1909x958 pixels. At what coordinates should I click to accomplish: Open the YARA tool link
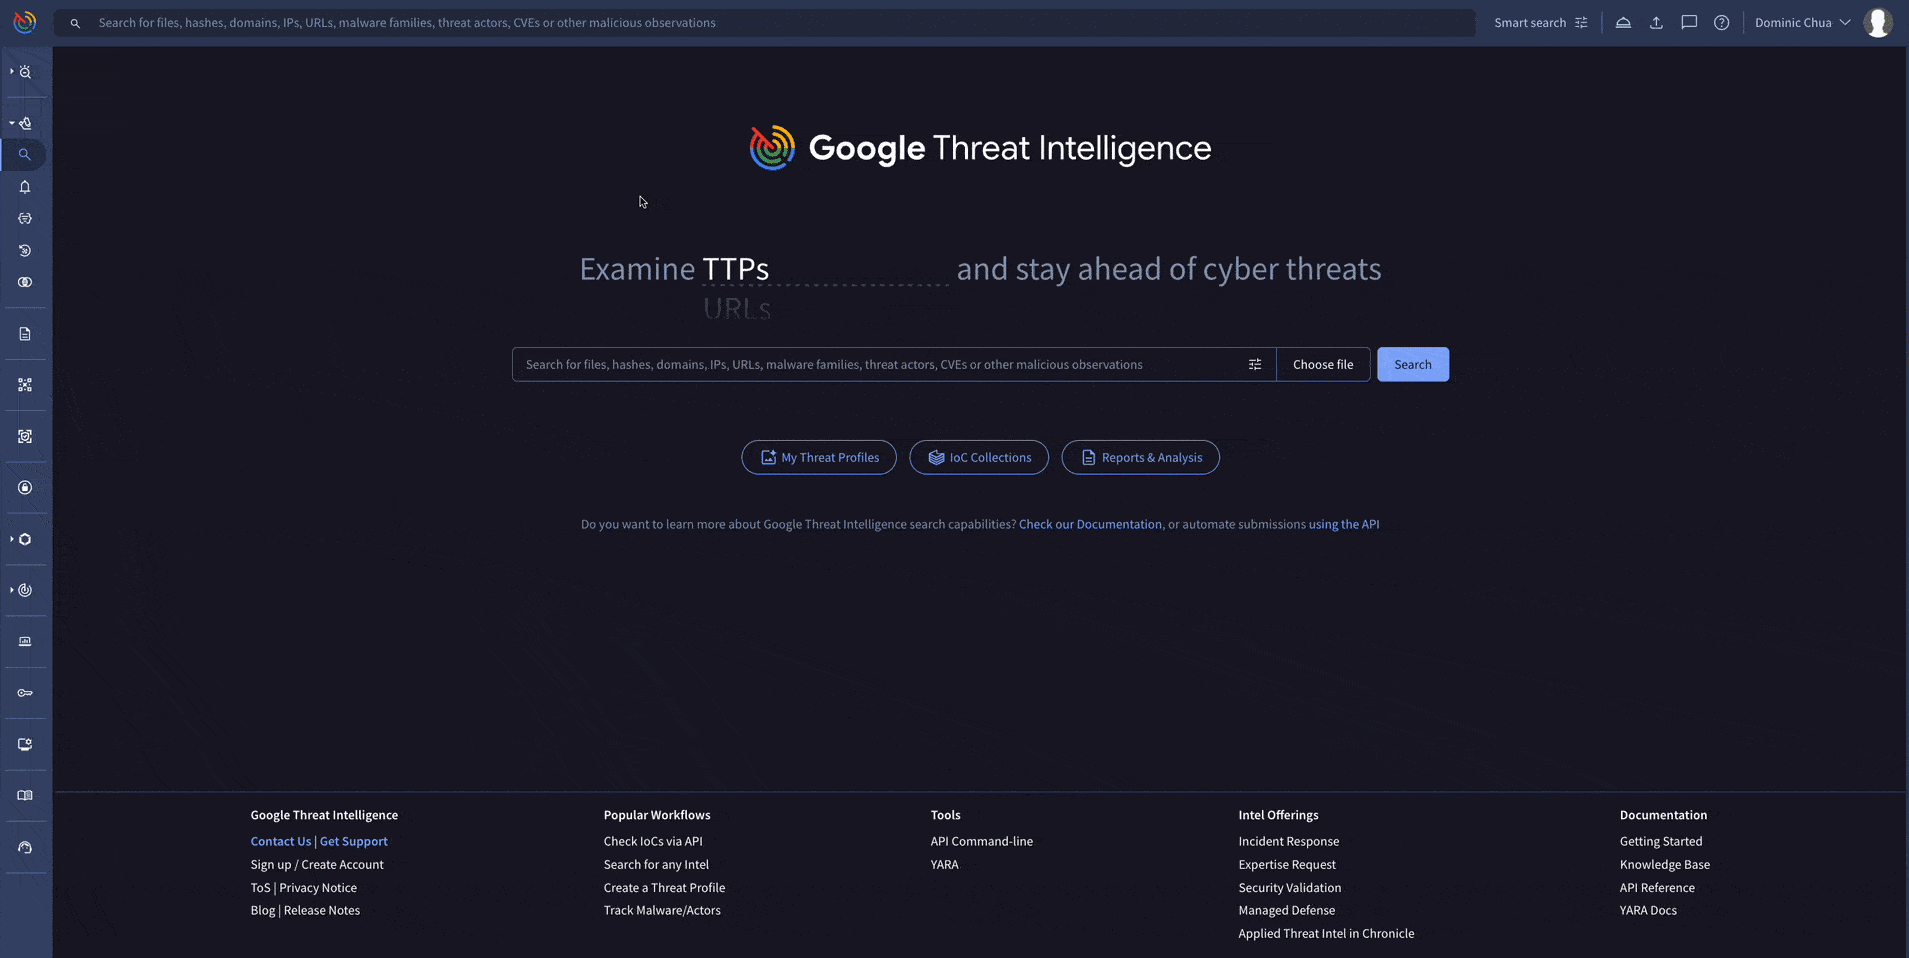pyautogui.click(x=944, y=865)
